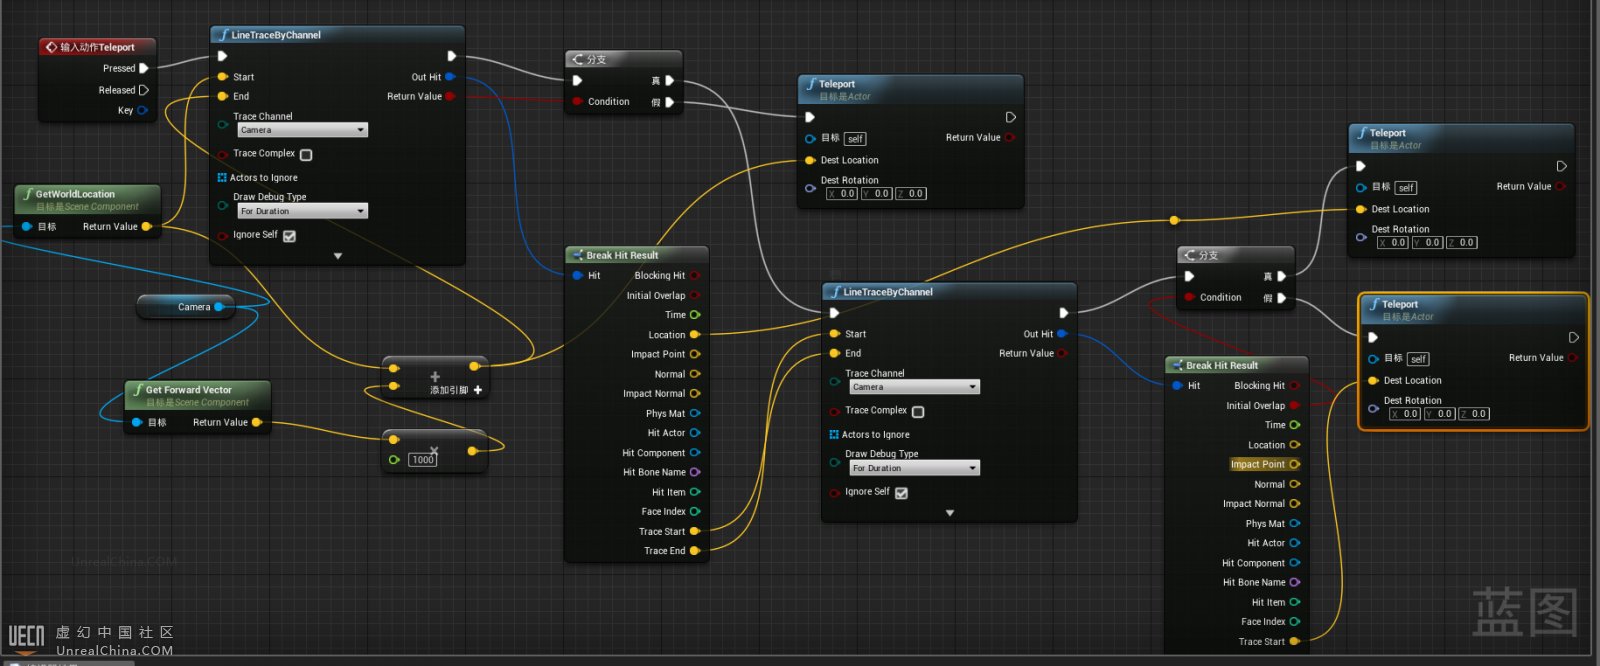This screenshot has height=666, width=1600.
Task: Click the 1000 value field on multiply node
Action: 423,460
